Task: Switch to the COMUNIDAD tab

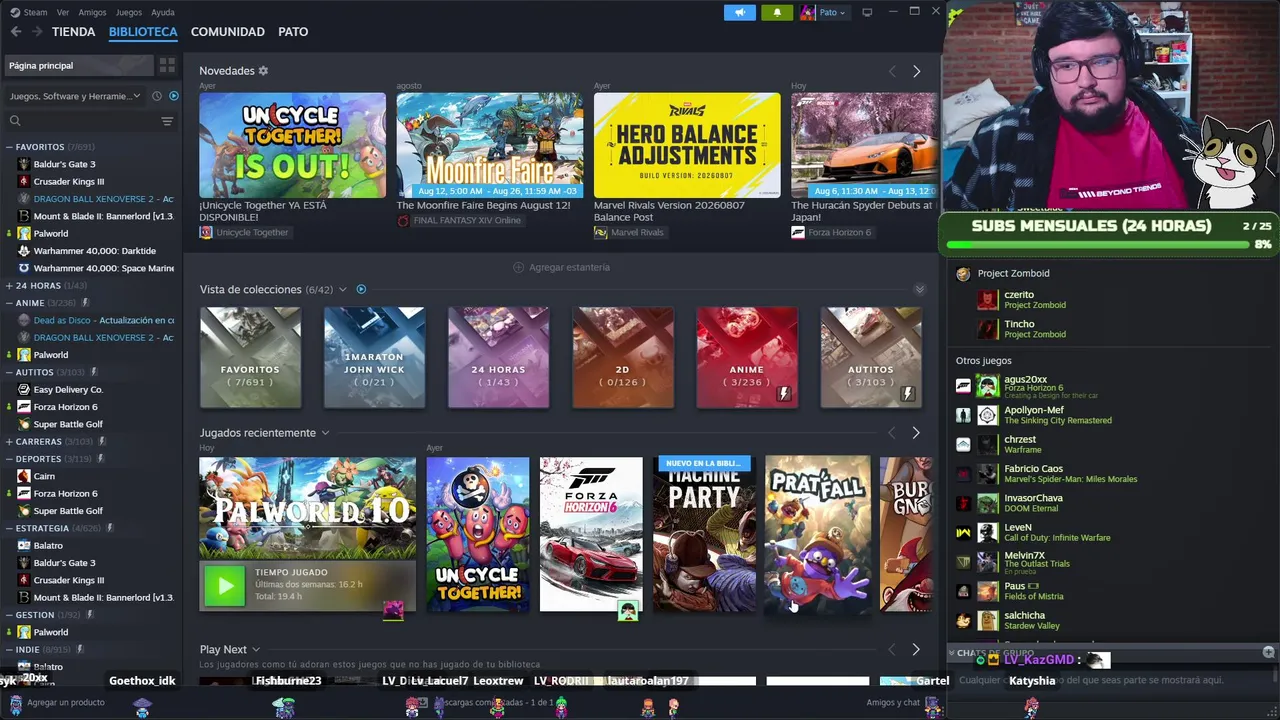Action: (228, 32)
